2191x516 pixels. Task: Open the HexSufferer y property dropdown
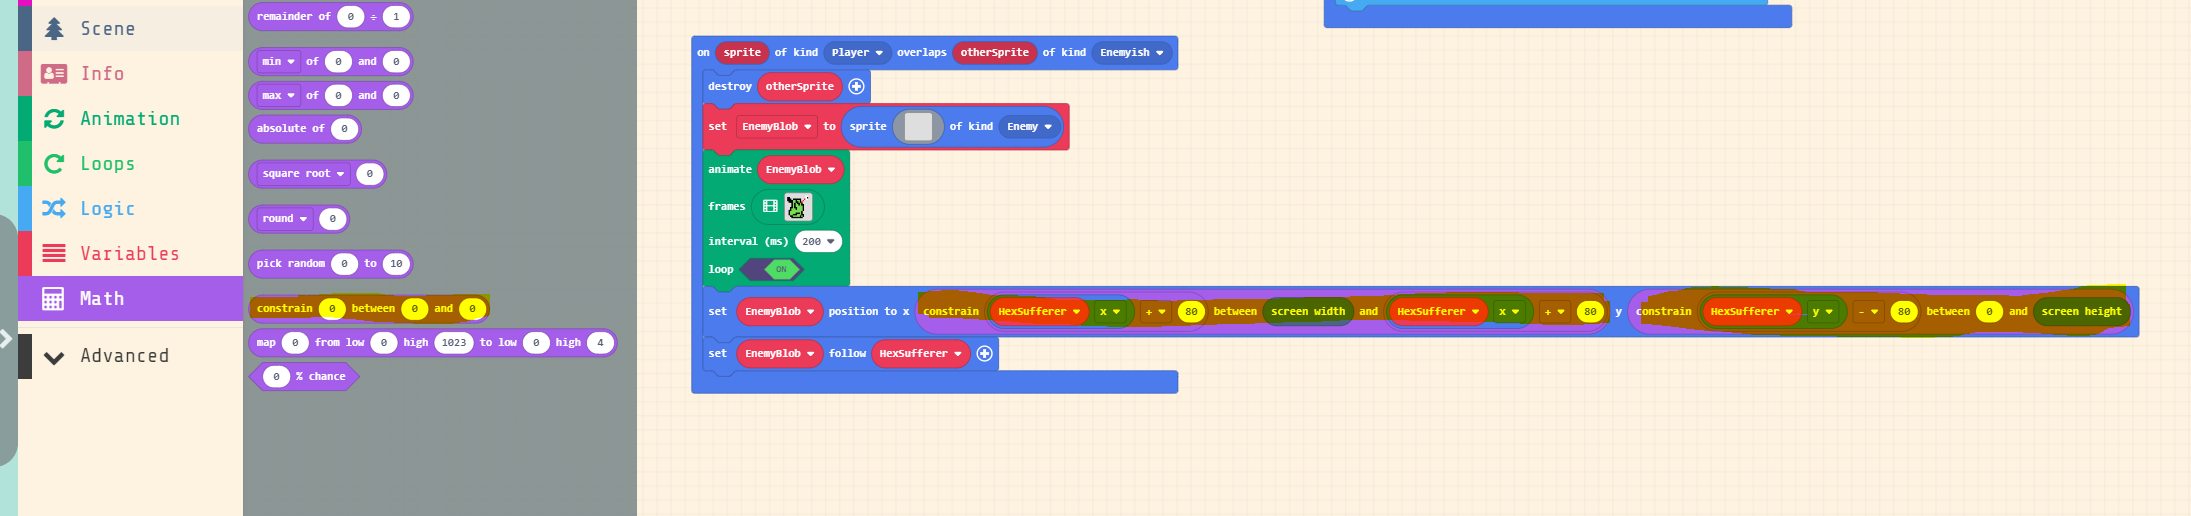click(1822, 311)
